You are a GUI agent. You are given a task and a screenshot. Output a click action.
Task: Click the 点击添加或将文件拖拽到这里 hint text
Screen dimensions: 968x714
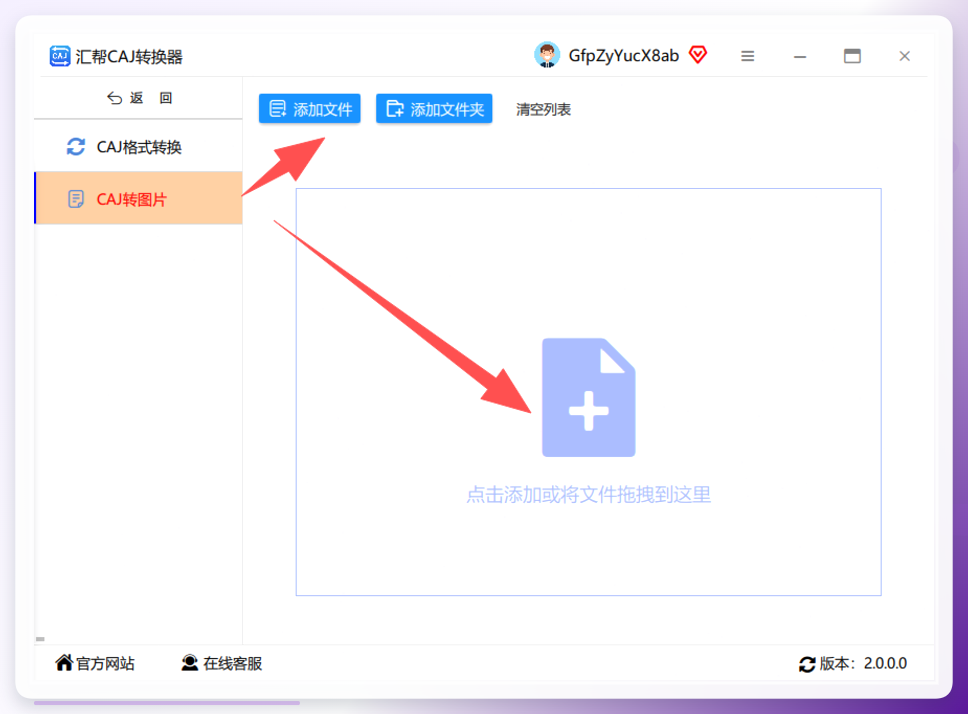pos(588,495)
